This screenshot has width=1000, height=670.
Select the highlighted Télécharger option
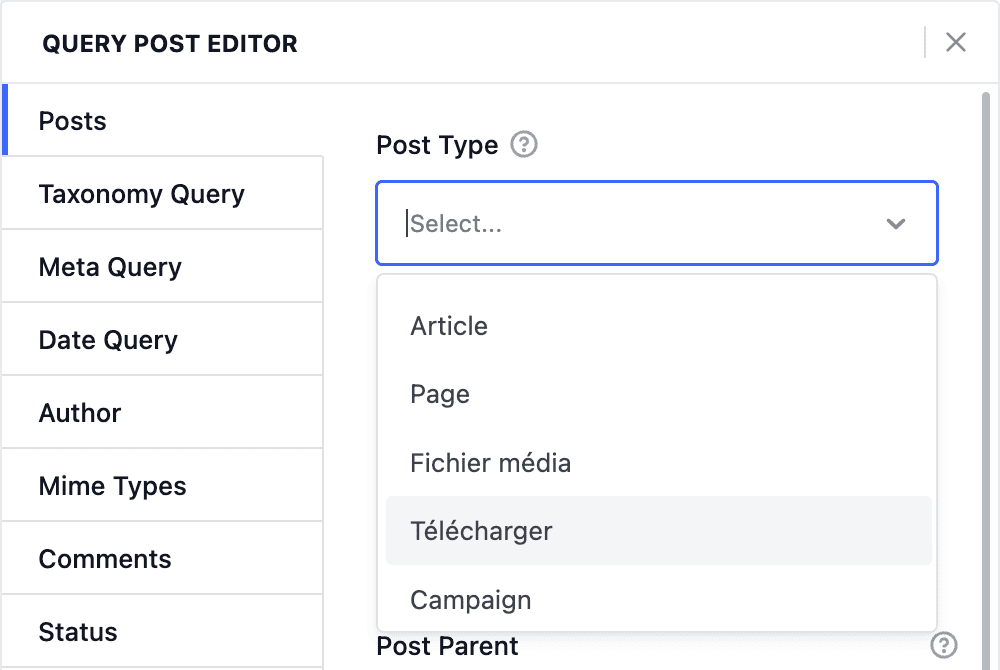[x=481, y=531]
